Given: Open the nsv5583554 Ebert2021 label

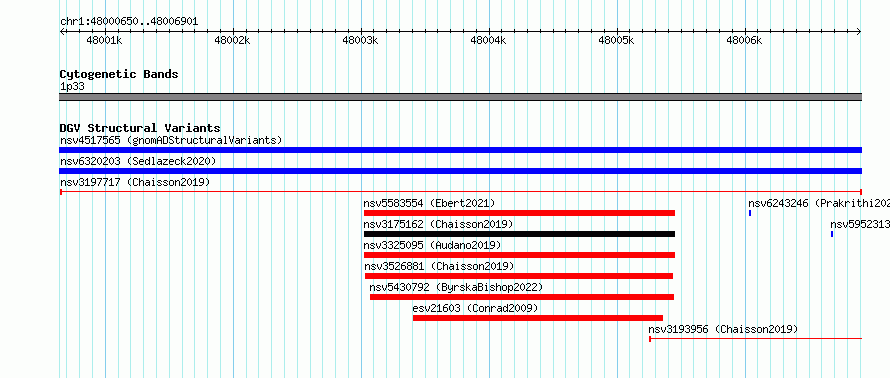Looking at the screenshot, I should point(429,203).
